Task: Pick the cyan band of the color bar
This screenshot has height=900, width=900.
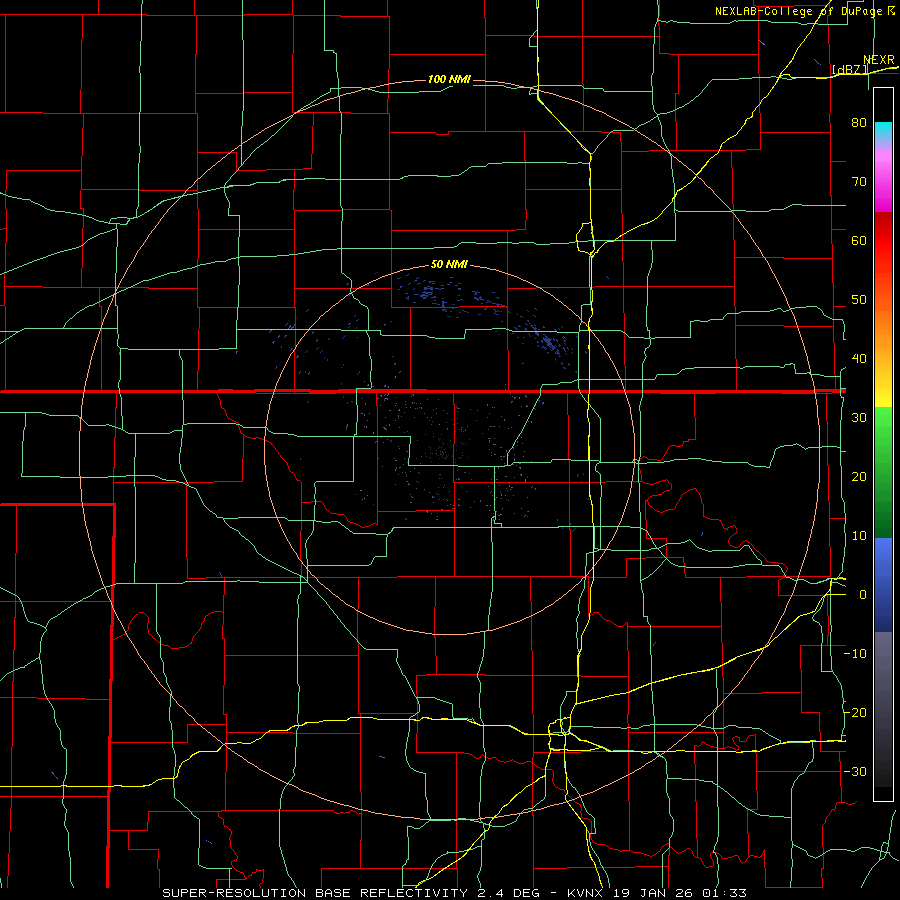Action: tap(883, 132)
